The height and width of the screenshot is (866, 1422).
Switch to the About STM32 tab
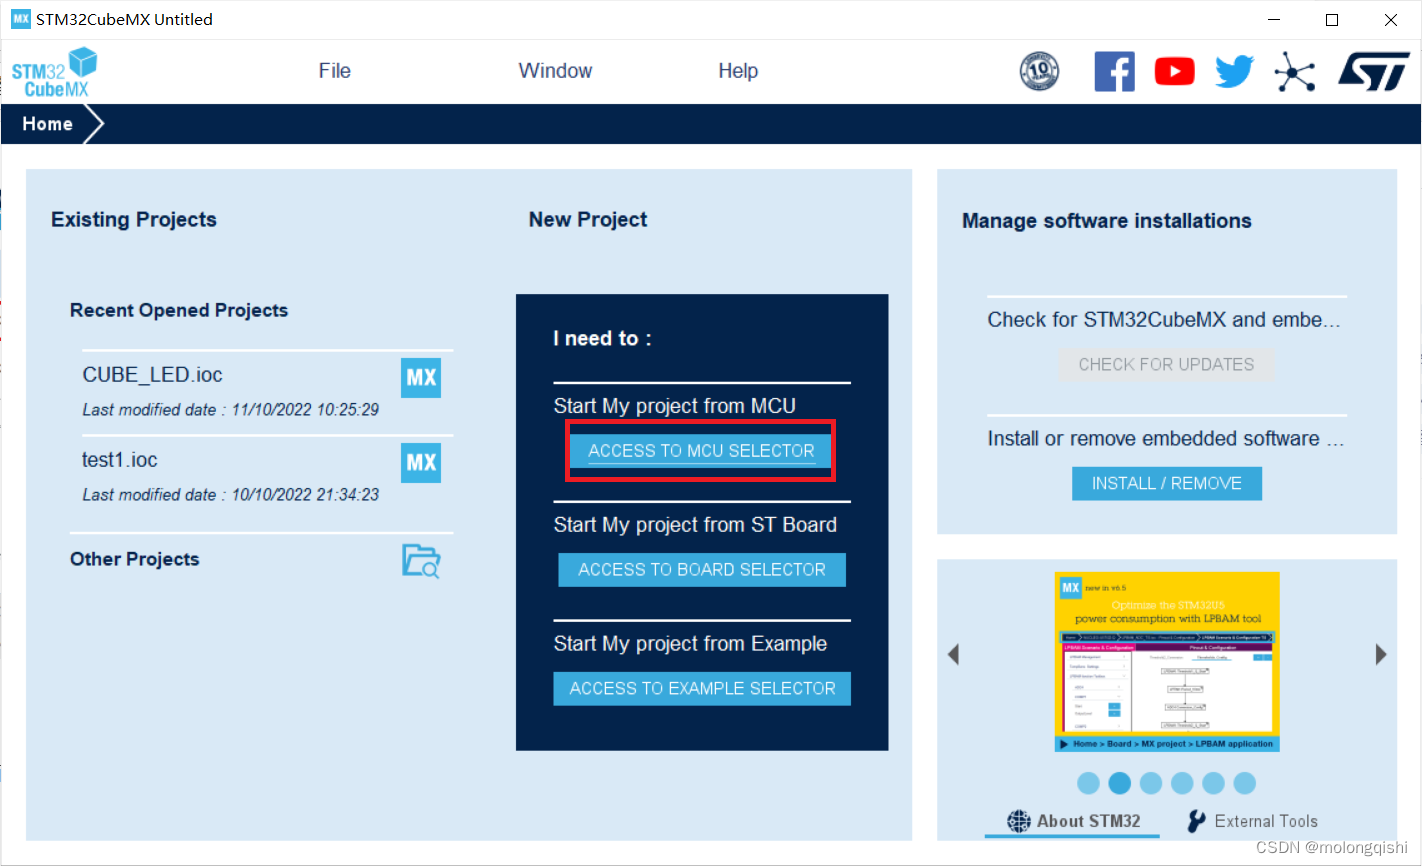click(1072, 821)
